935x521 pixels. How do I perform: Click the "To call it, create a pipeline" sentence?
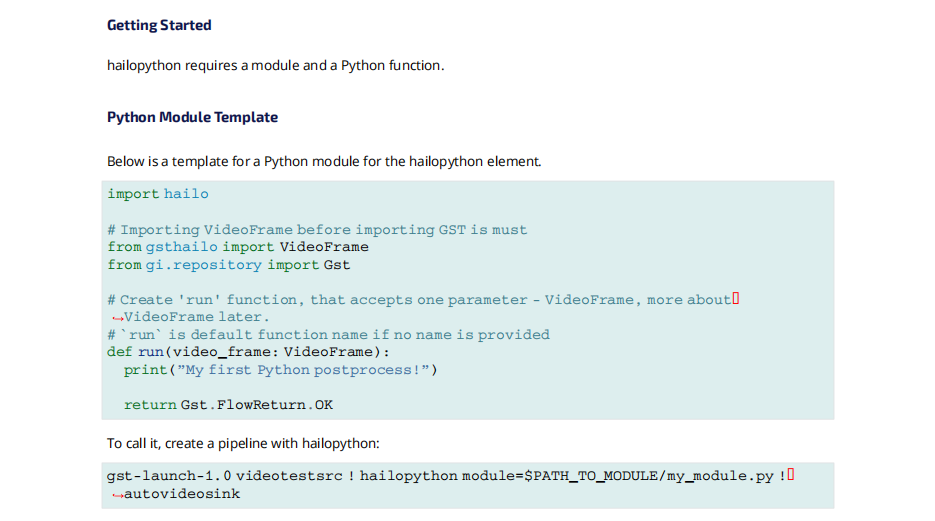coord(243,443)
